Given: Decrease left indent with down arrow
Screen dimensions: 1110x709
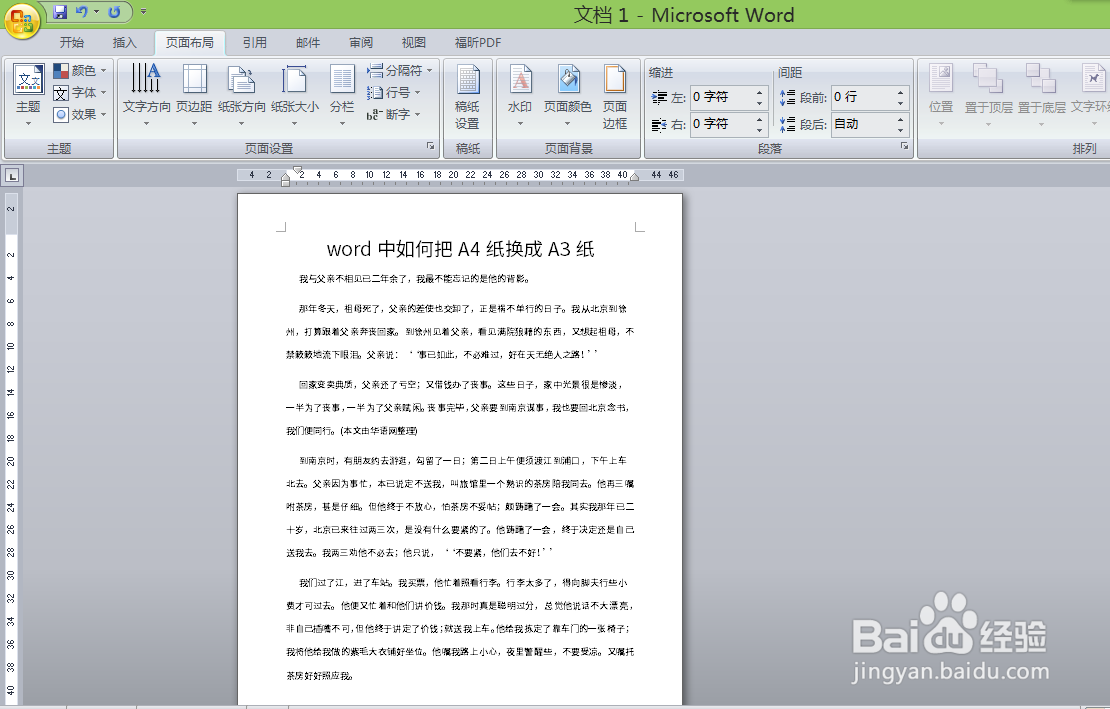Looking at the screenshot, I should [760, 103].
